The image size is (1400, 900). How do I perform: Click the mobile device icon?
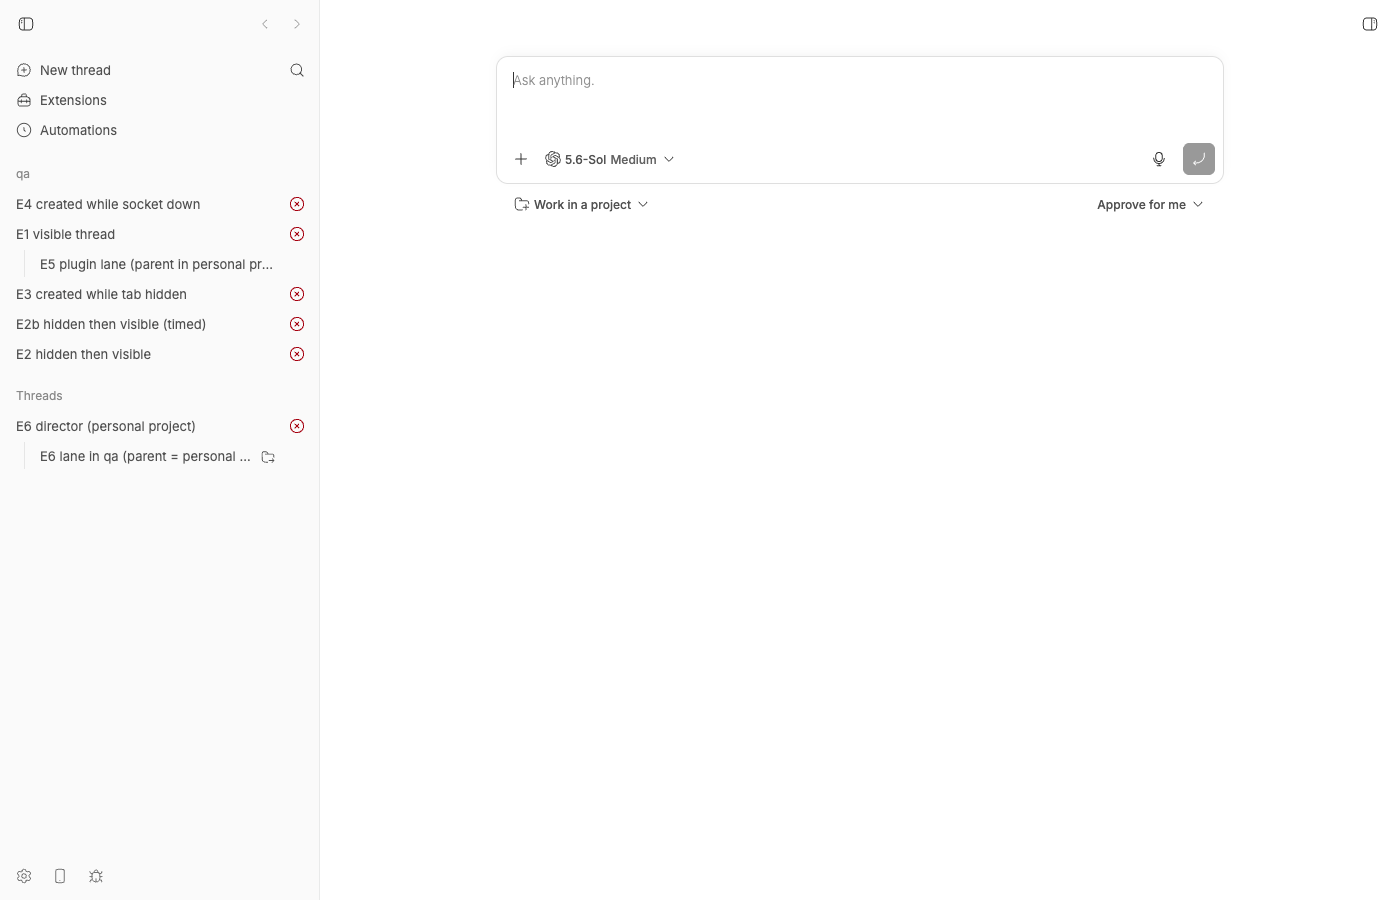tap(60, 876)
